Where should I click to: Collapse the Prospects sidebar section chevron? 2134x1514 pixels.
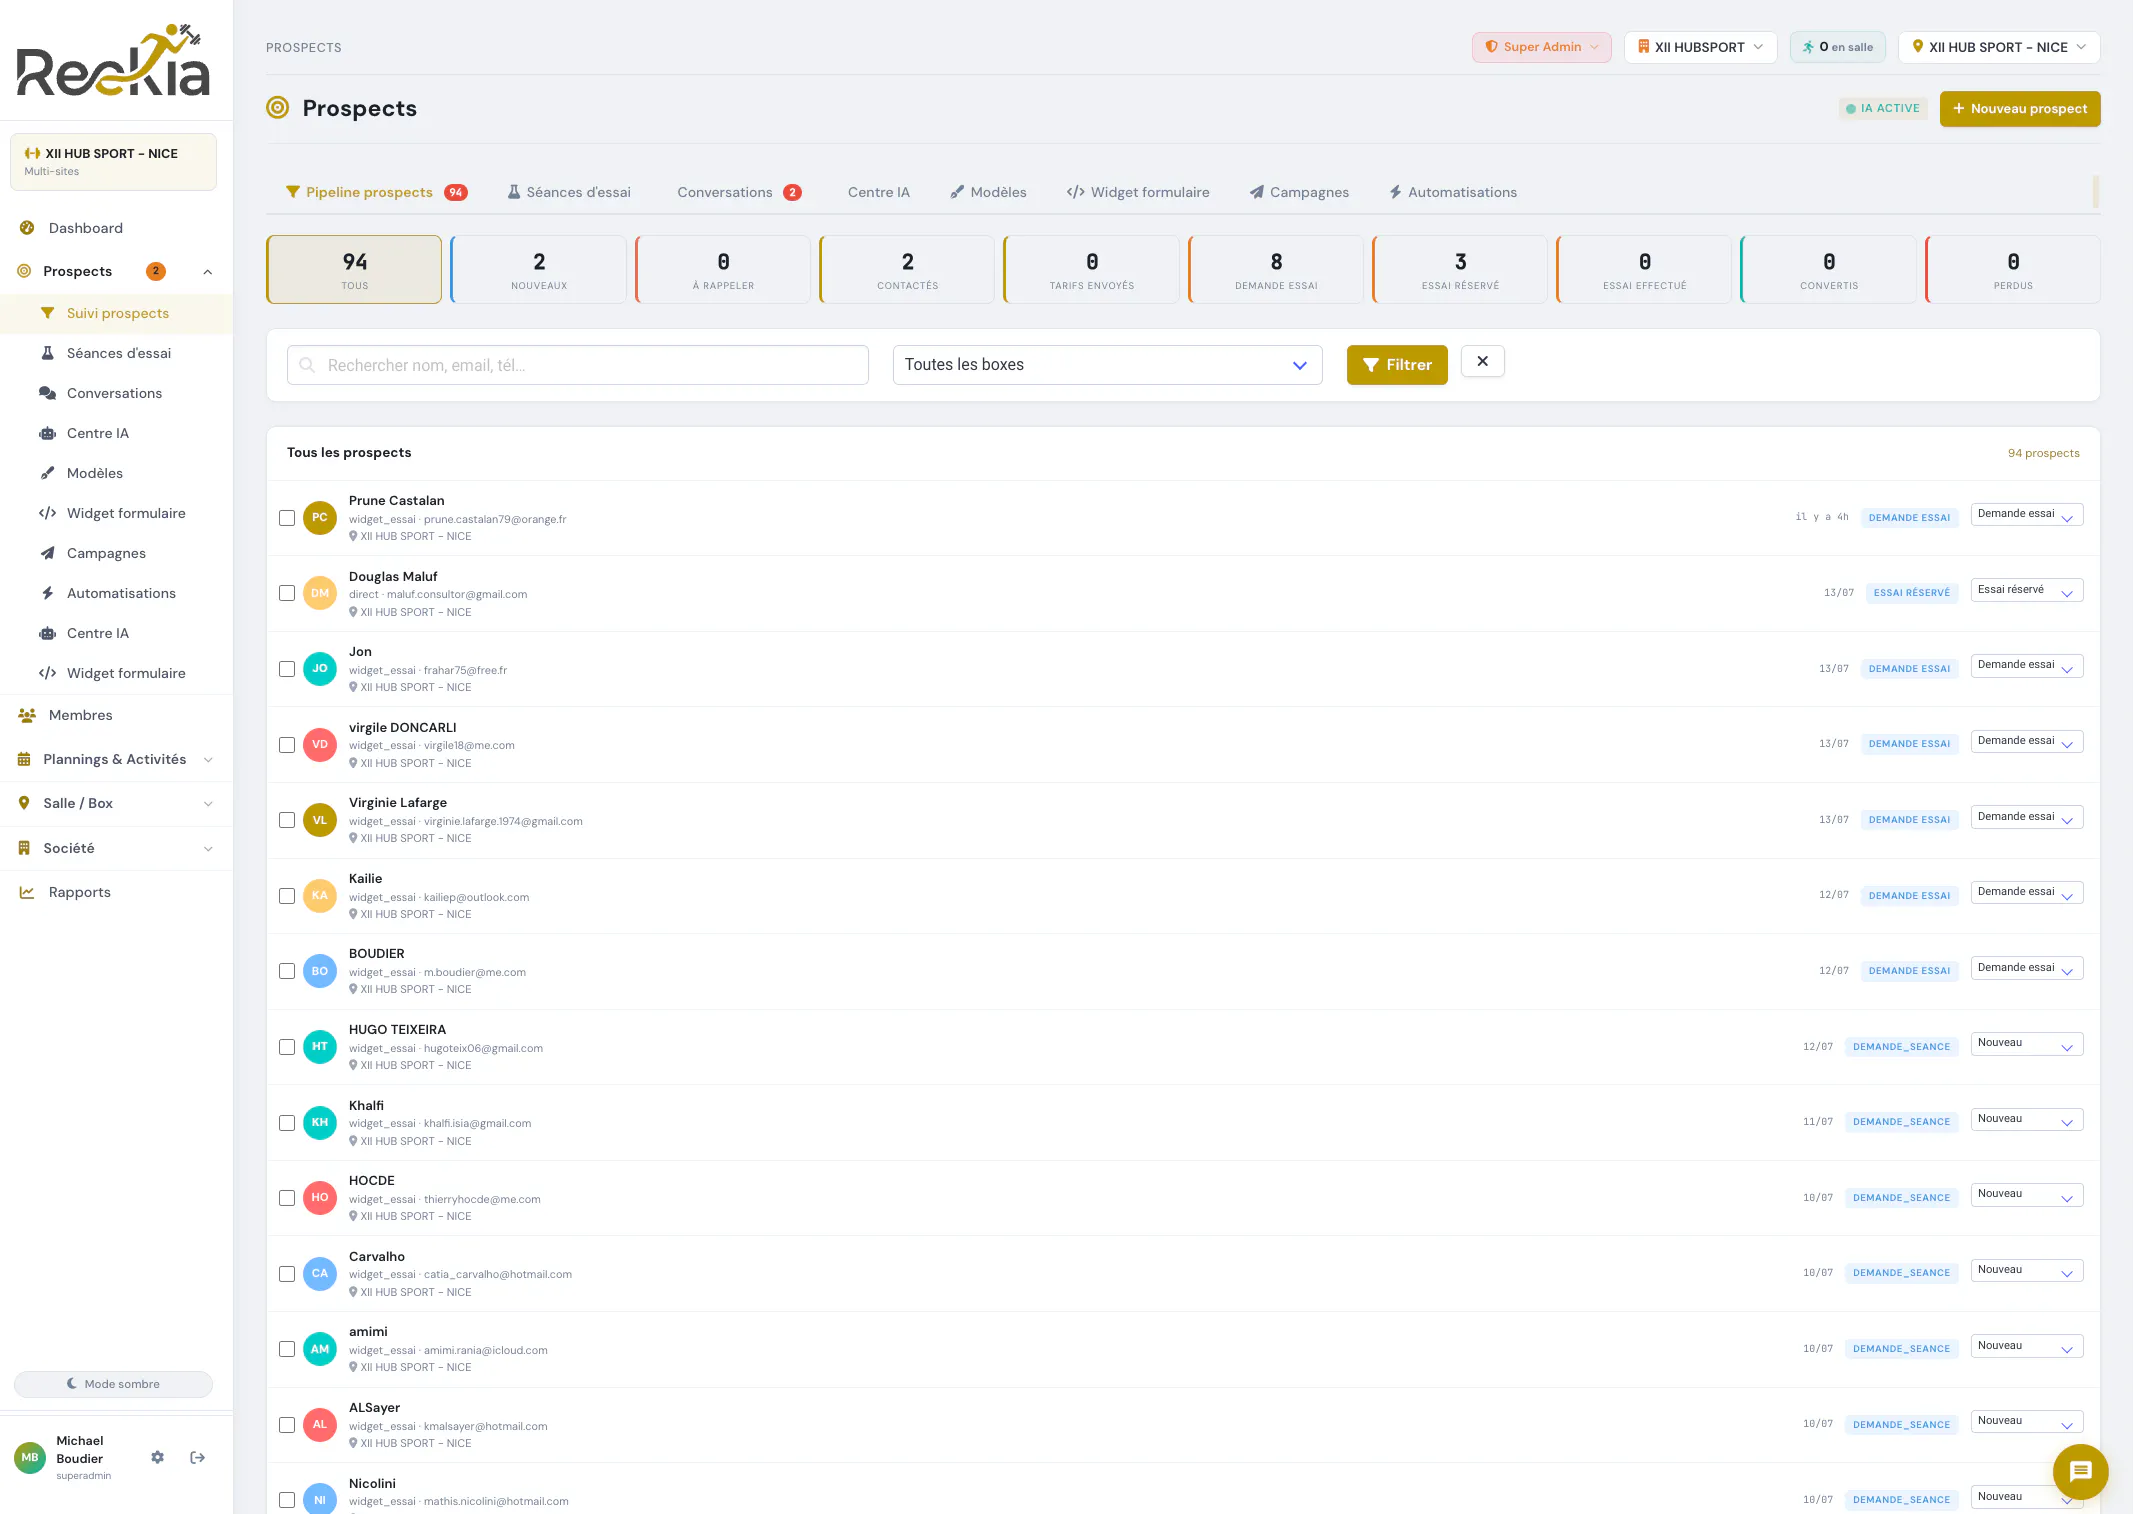(208, 272)
